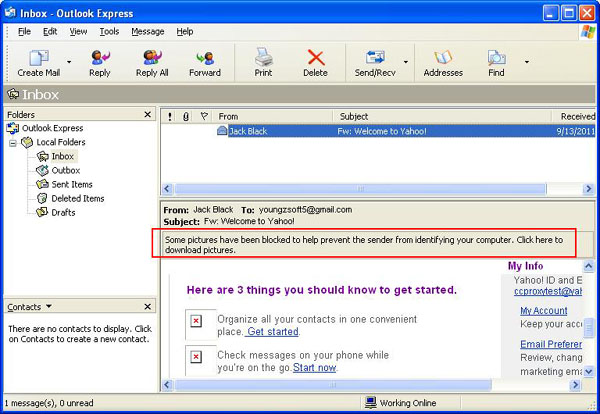Image resolution: width=600 pixels, height=414 pixels.
Task: Open the Help menu
Action: 184,31
